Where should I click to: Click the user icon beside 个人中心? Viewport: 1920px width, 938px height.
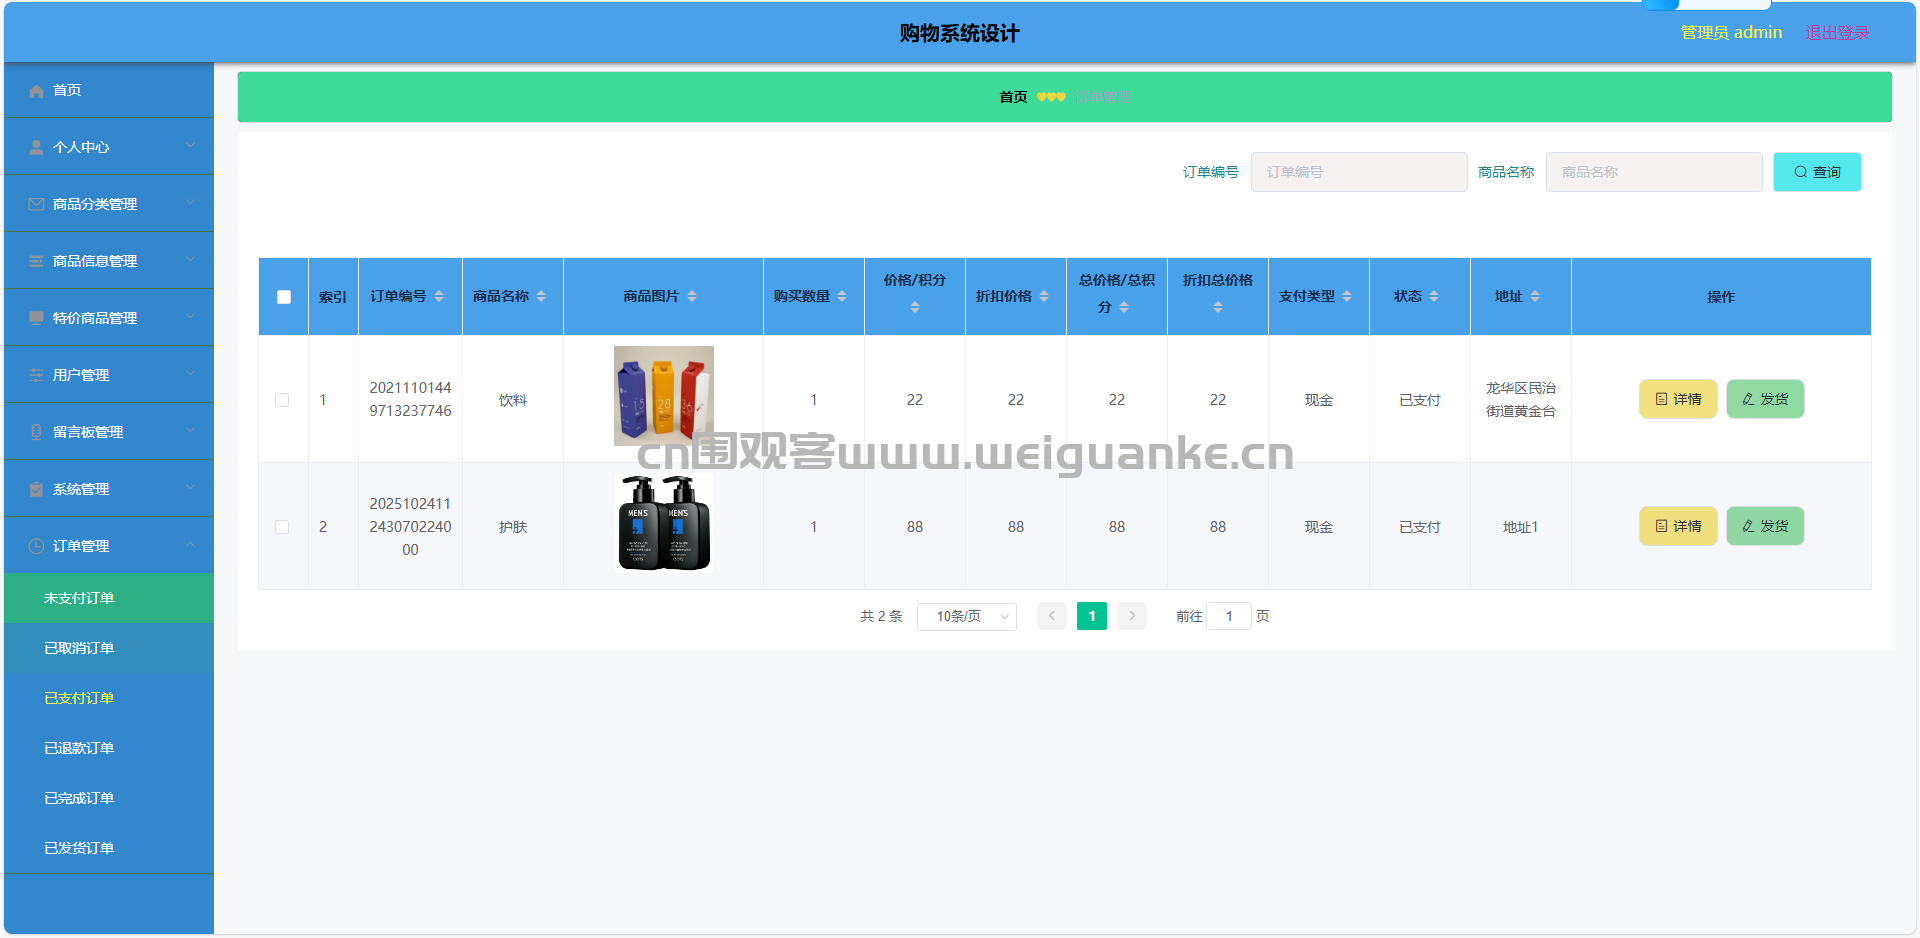click(36, 148)
